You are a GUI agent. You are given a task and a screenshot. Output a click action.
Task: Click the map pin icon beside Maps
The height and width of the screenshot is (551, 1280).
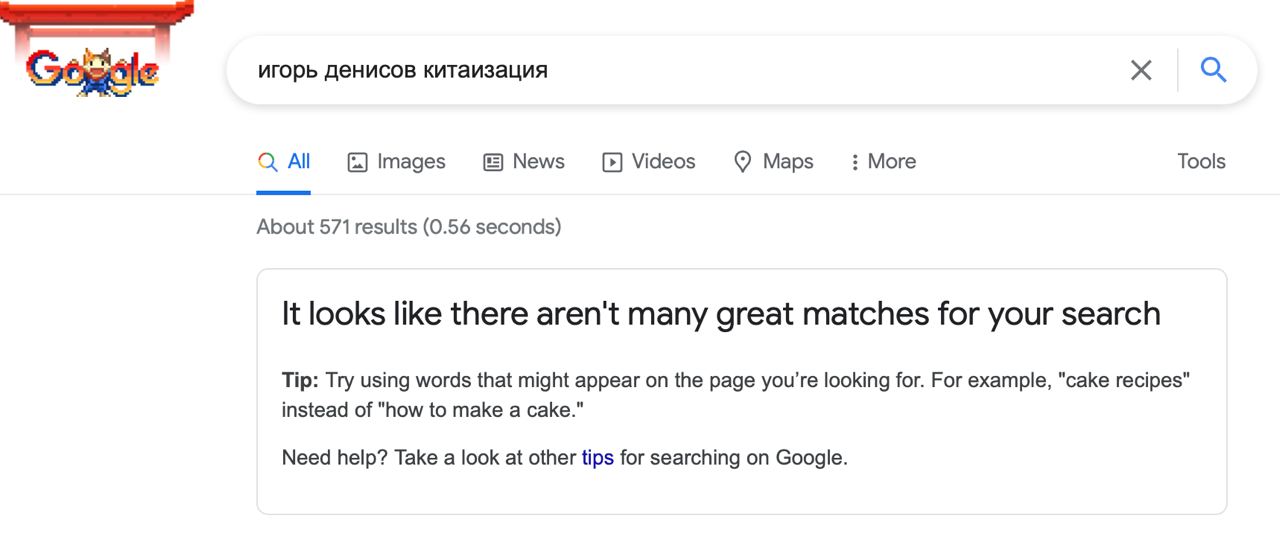coord(742,162)
